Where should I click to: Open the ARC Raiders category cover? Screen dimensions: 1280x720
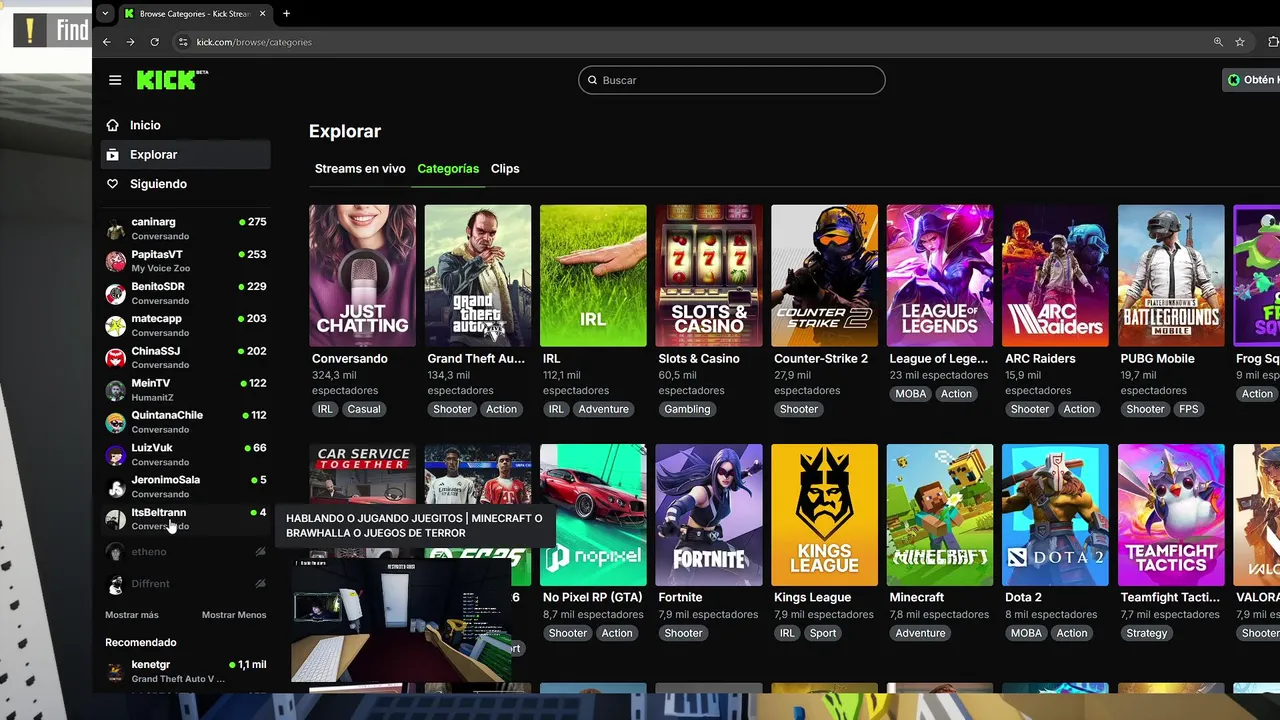point(1055,276)
